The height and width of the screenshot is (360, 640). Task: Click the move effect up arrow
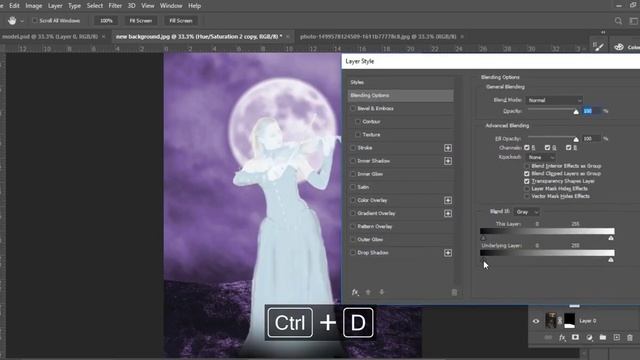click(368, 292)
